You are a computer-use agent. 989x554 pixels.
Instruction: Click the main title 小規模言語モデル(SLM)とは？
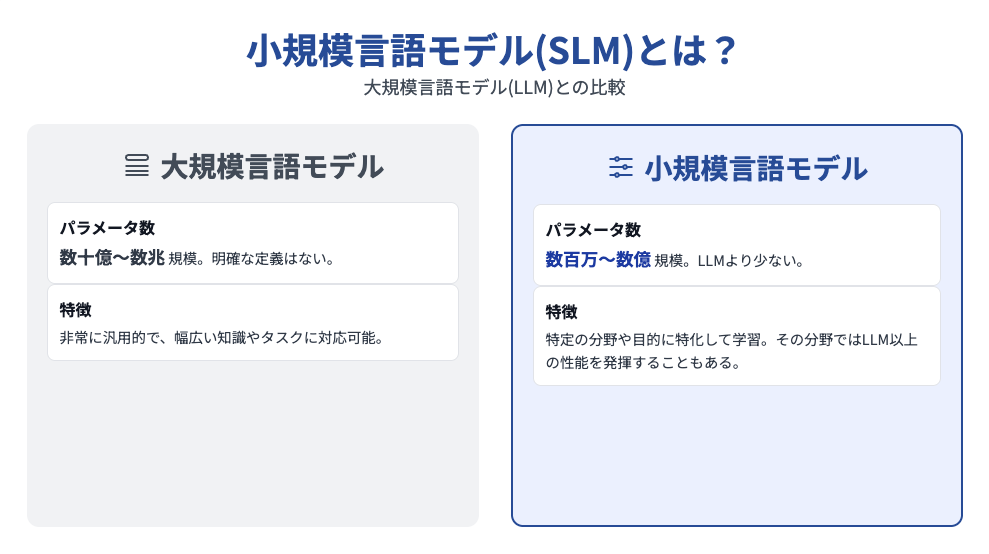pyautogui.click(x=491, y=50)
